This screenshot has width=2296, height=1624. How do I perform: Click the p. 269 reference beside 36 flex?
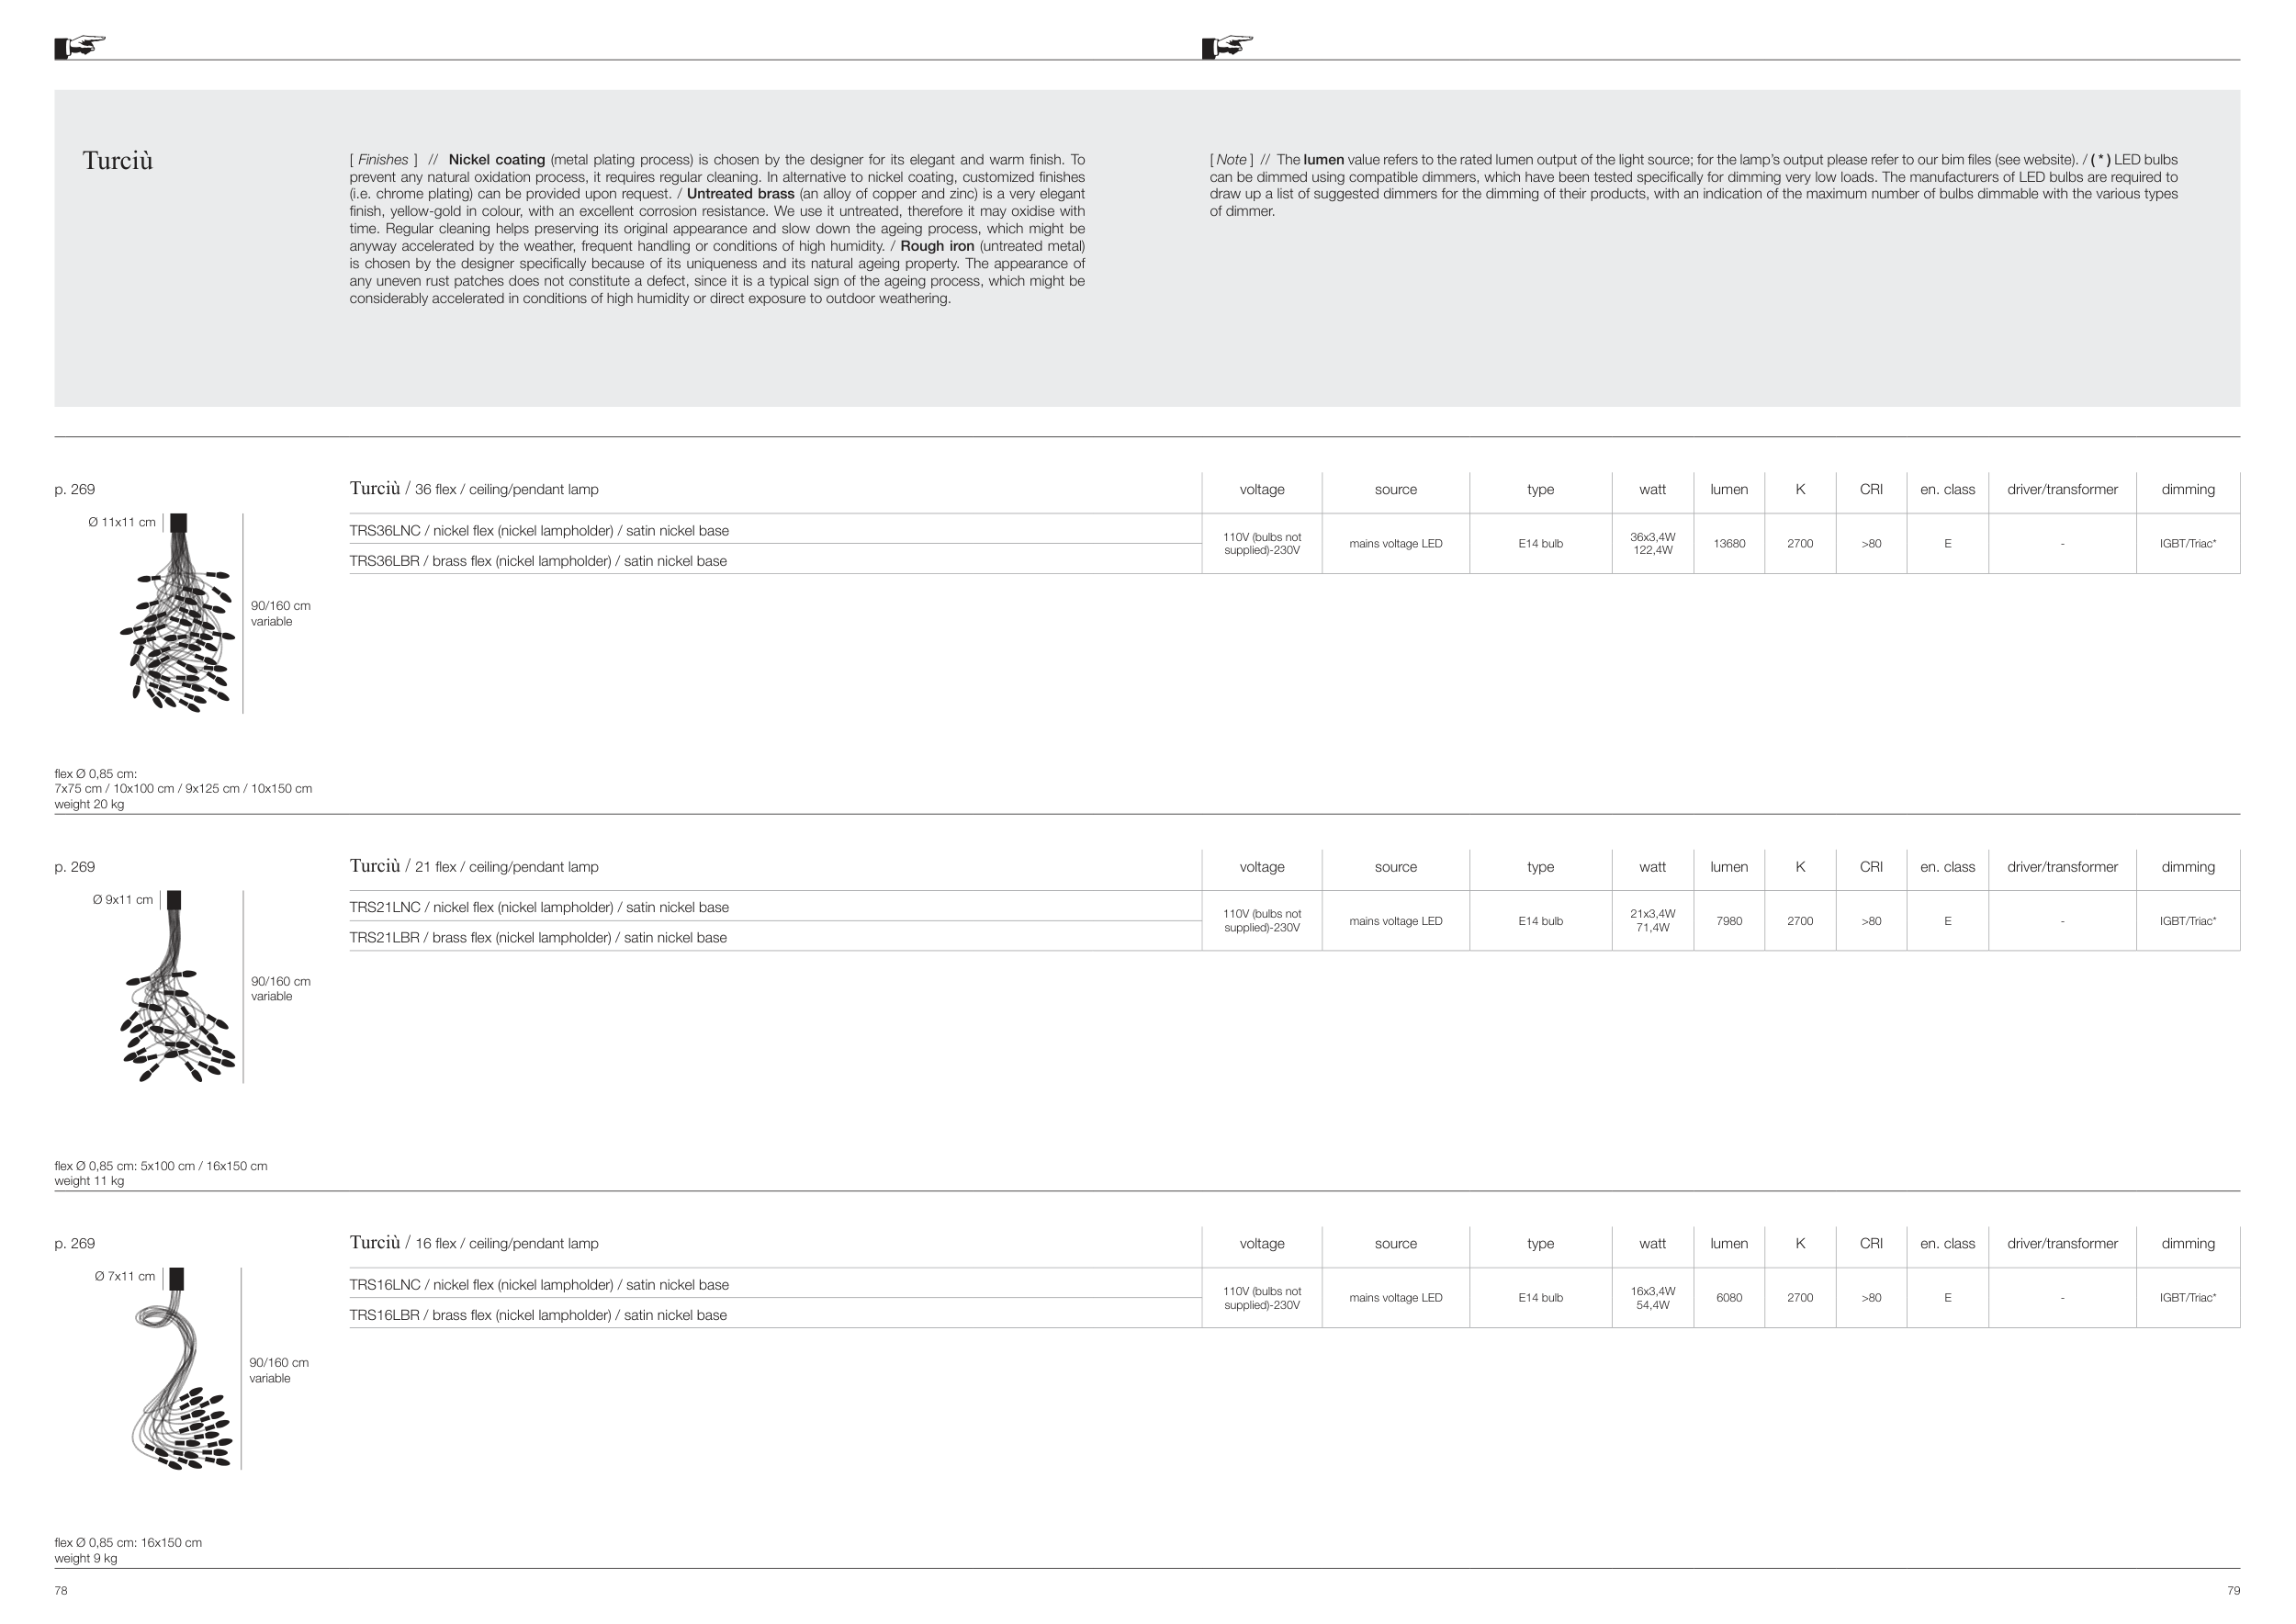[x=75, y=489]
